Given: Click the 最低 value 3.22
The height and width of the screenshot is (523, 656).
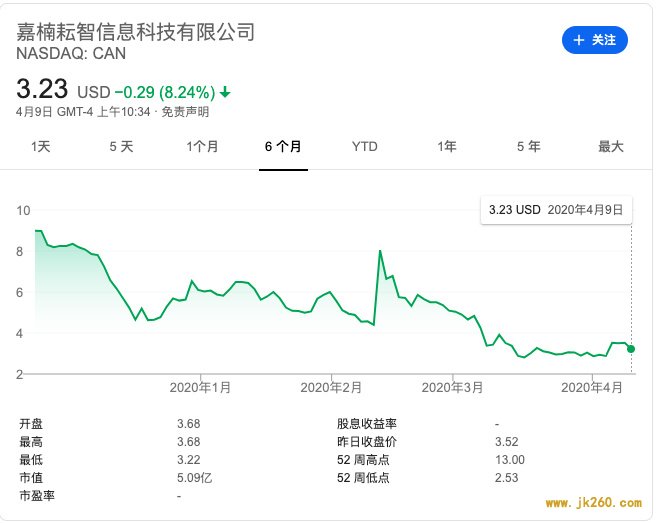Looking at the screenshot, I should [x=188, y=460].
